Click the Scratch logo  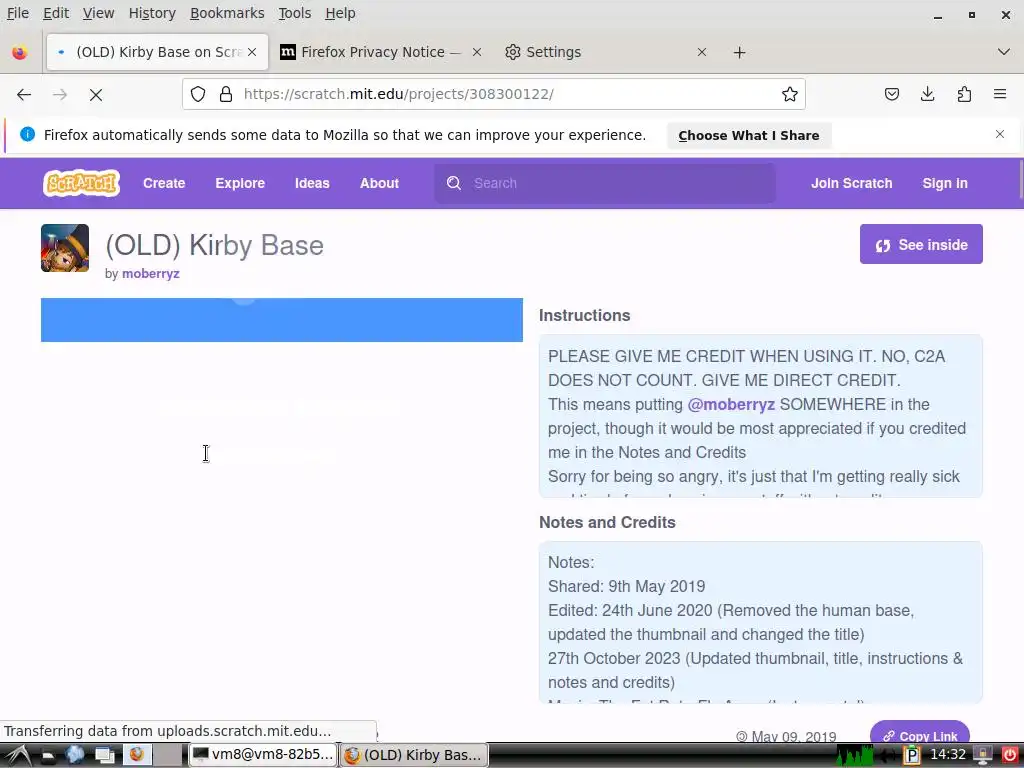tap(82, 183)
